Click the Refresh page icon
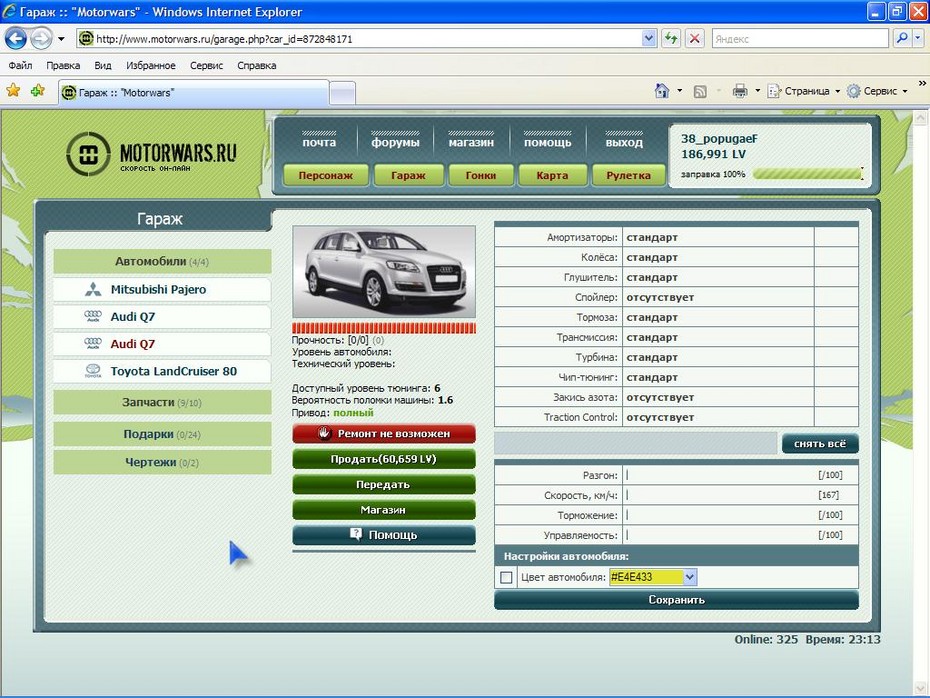930x698 pixels. pyautogui.click(x=671, y=39)
